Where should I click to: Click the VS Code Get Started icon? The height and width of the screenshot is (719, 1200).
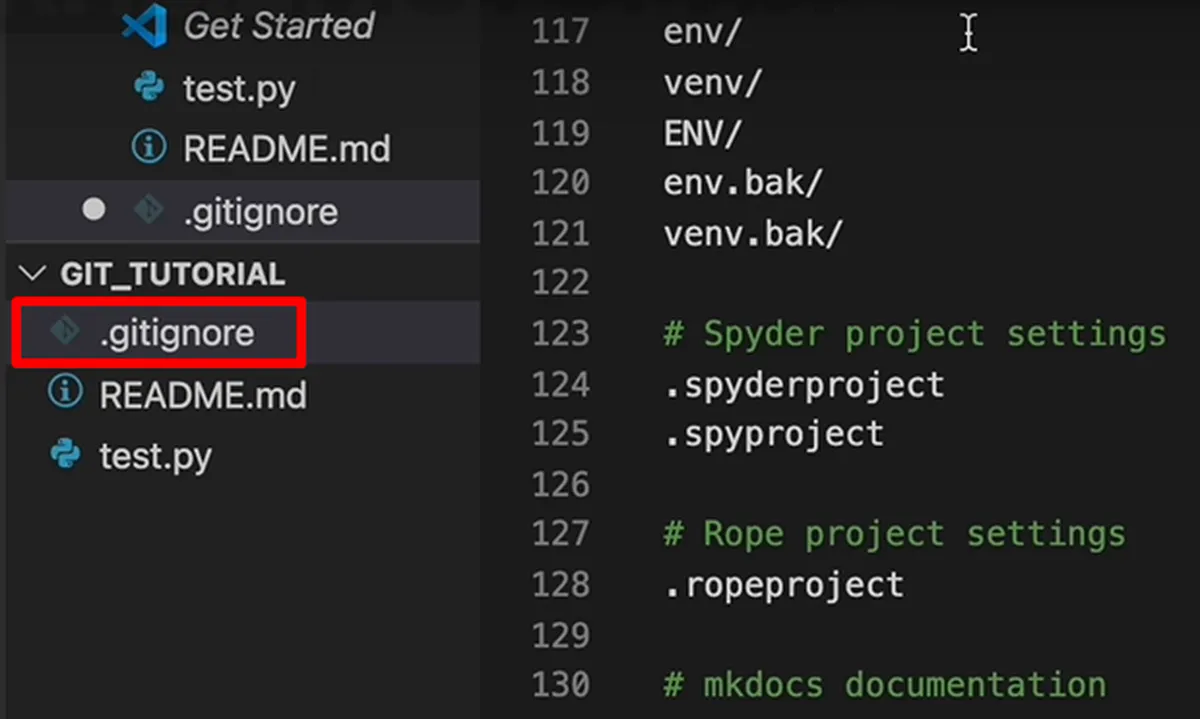(144, 25)
